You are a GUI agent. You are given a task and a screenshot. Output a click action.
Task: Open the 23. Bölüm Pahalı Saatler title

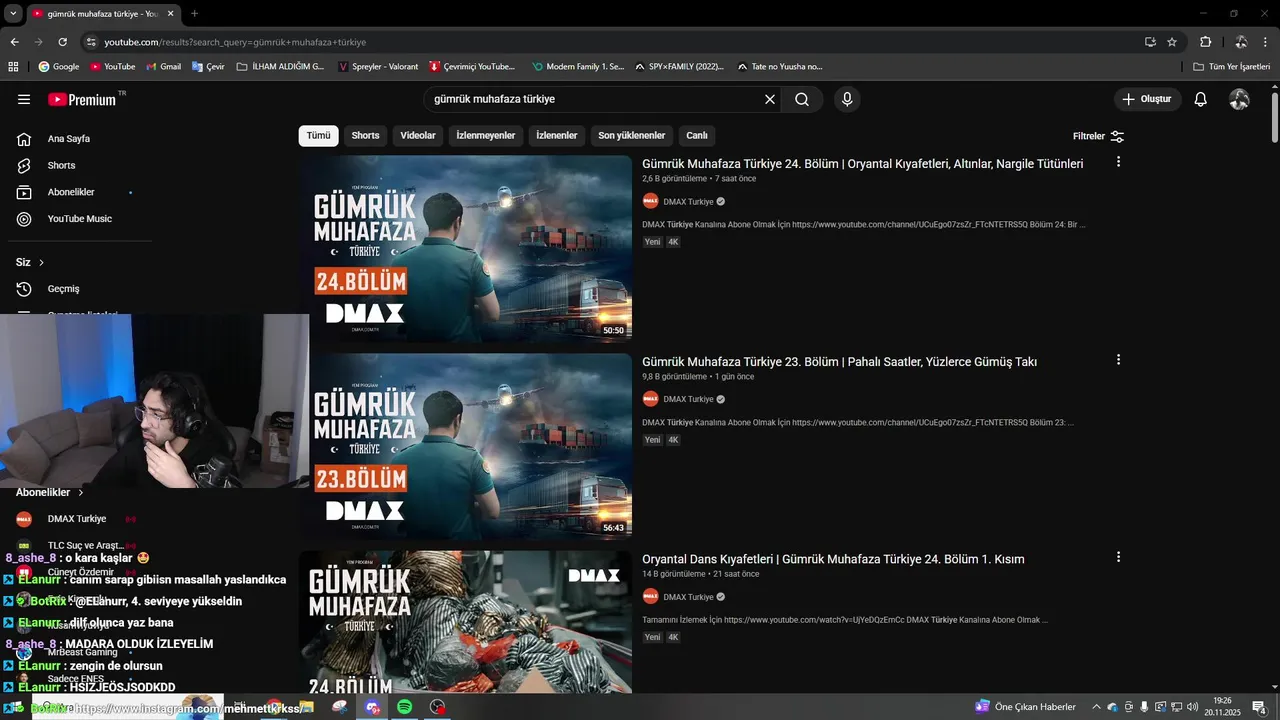pos(840,362)
